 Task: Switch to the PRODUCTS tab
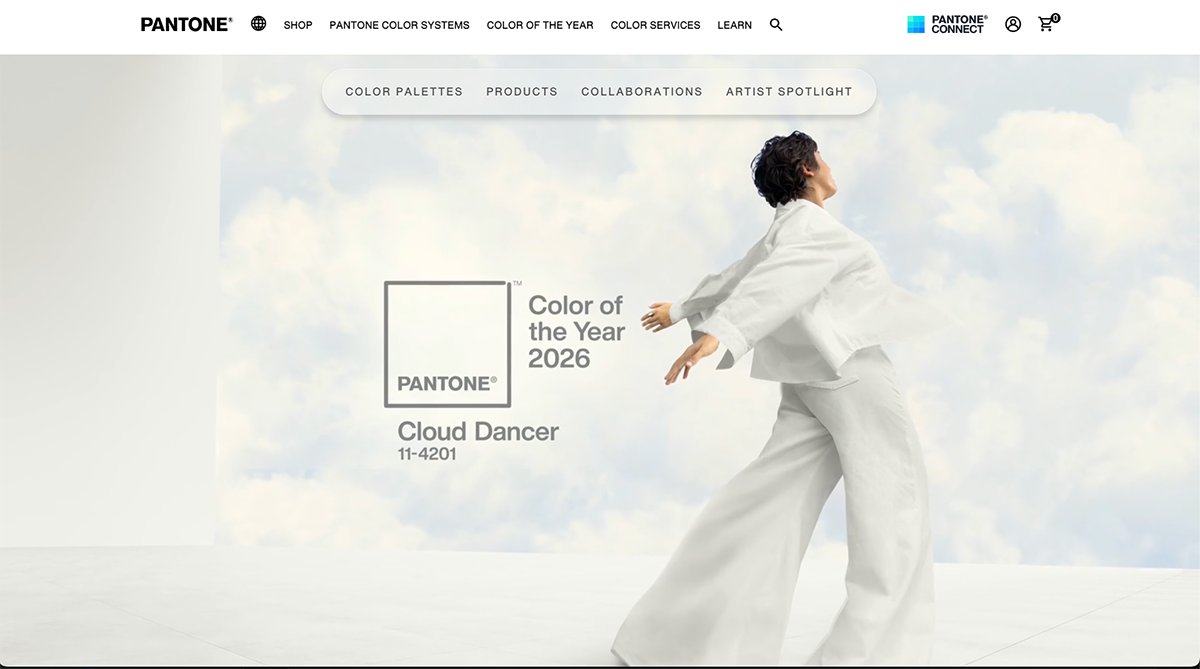(x=521, y=91)
